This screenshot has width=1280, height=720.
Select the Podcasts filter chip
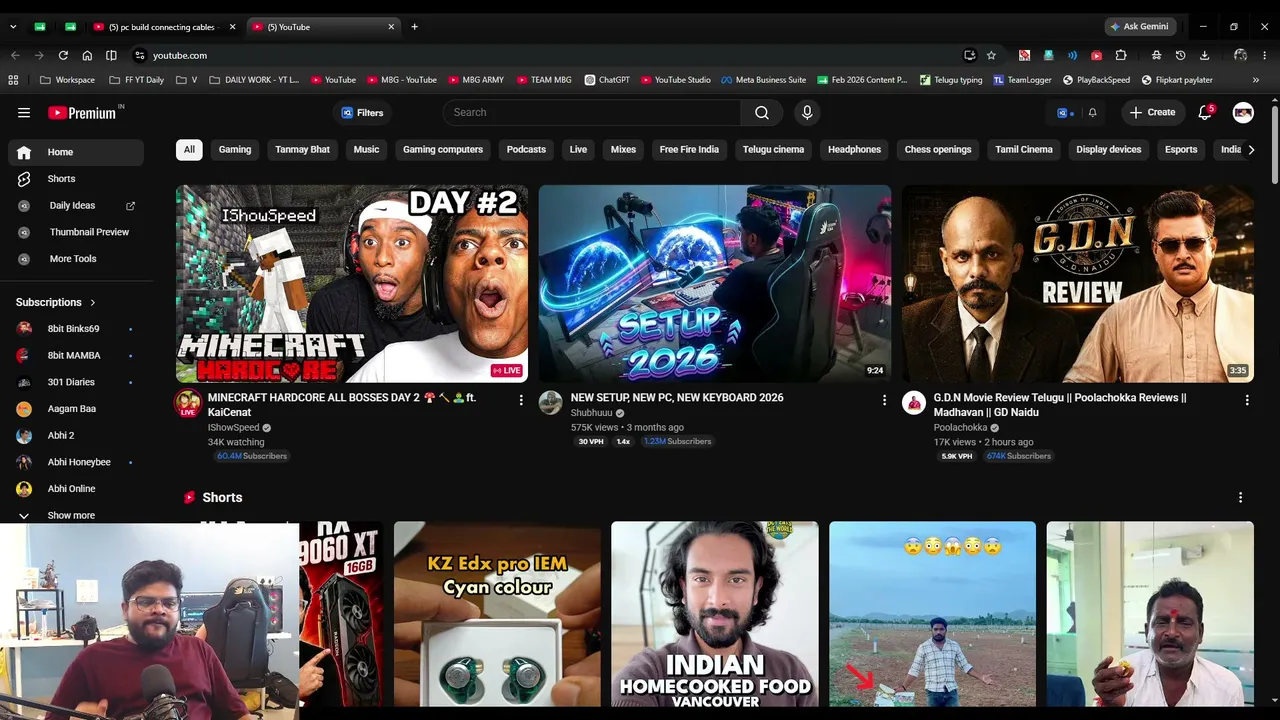coord(526,150)
